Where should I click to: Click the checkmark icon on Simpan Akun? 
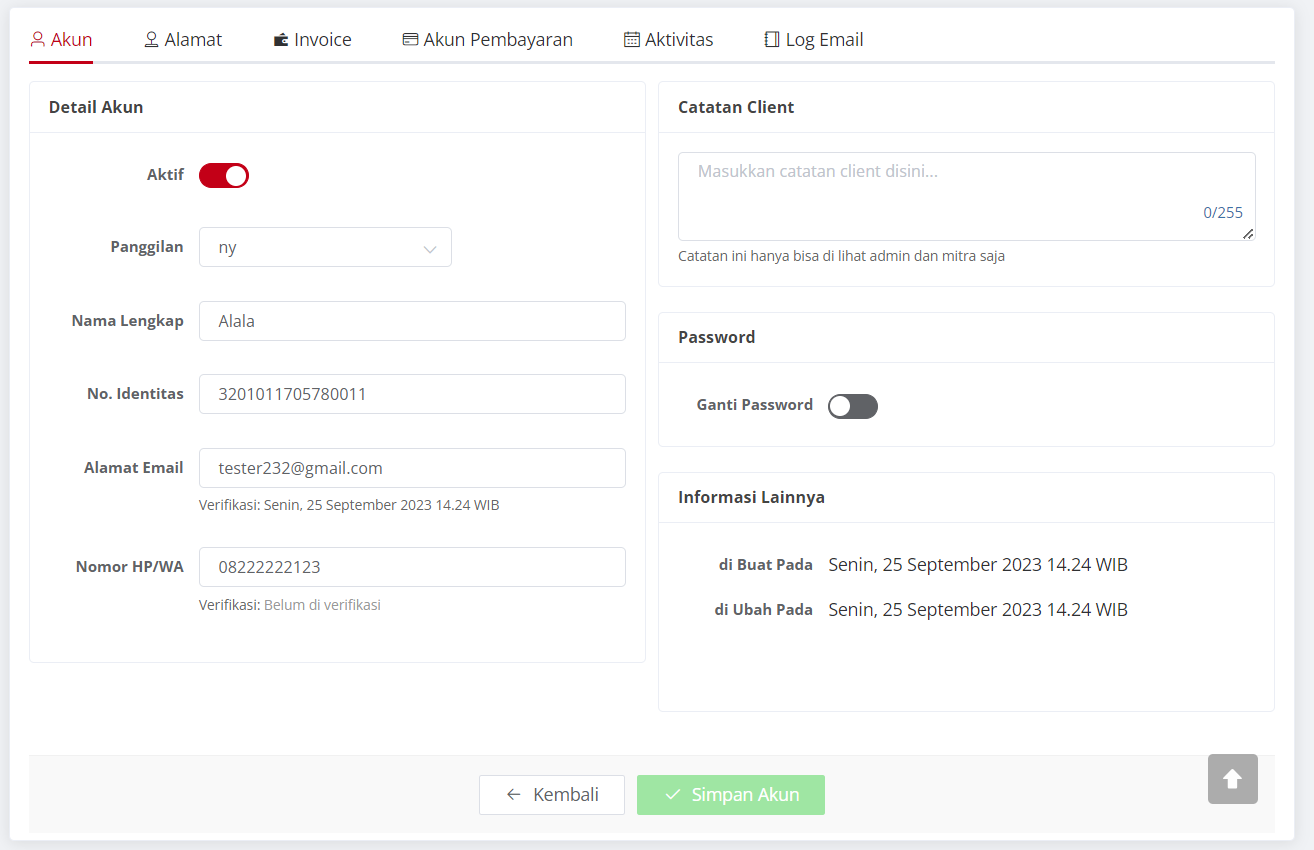(672, 795)
